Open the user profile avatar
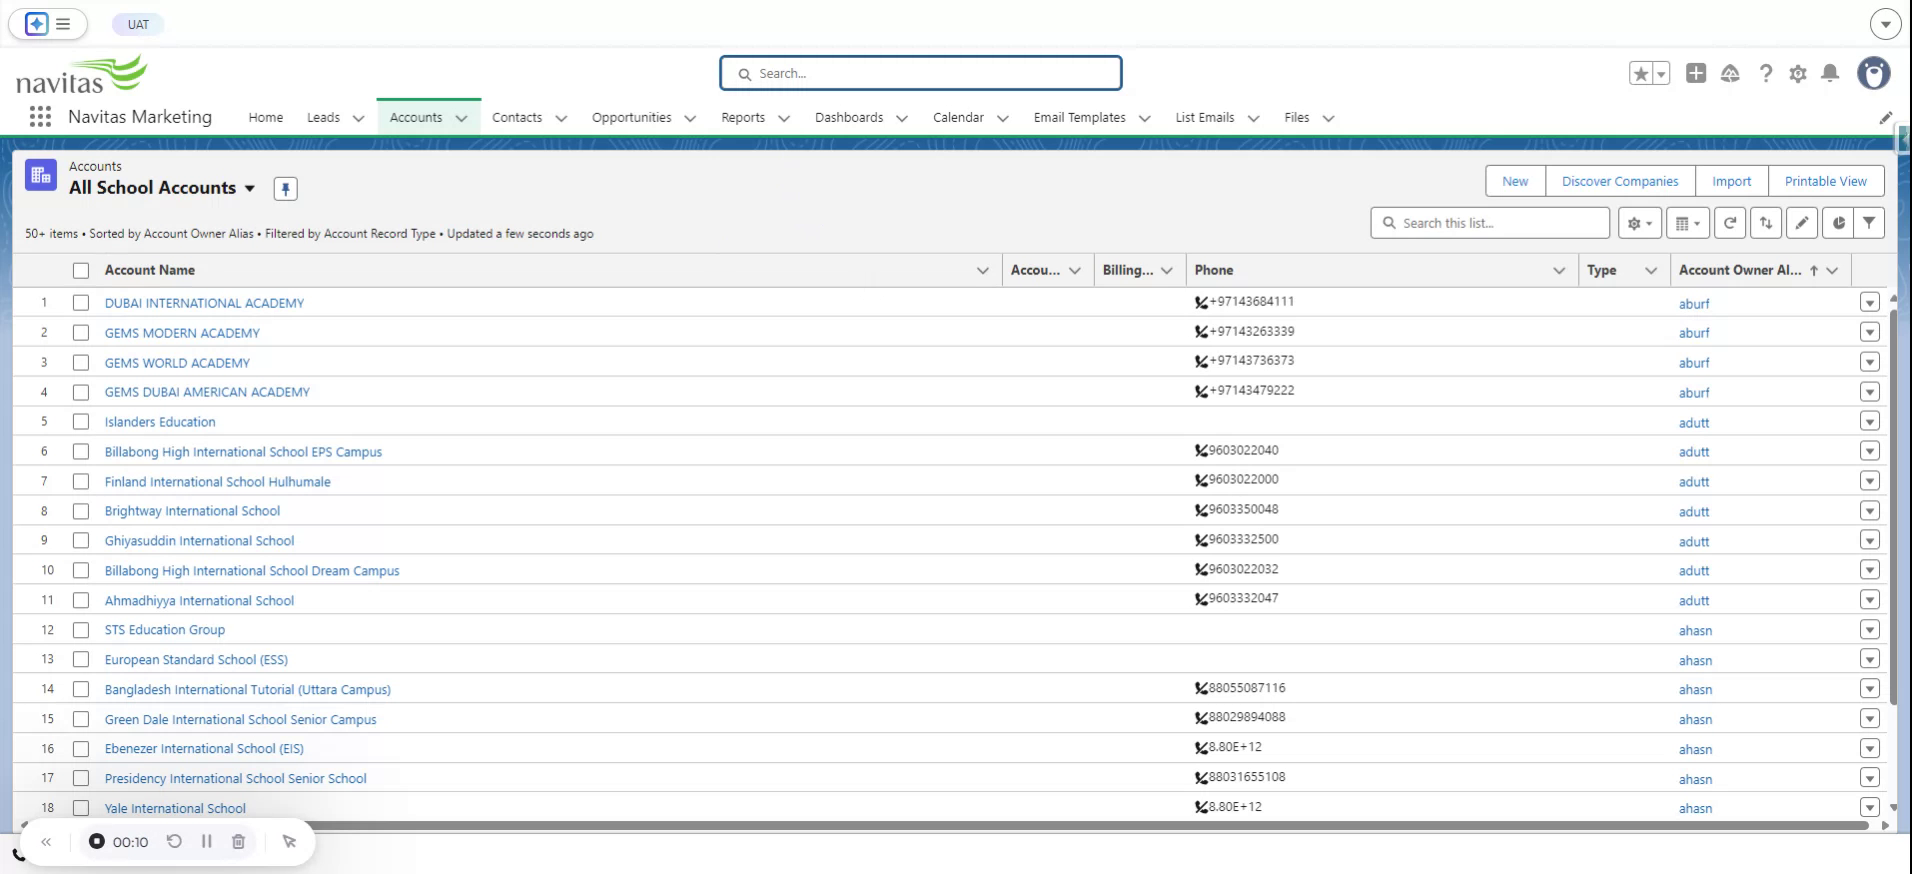 click(1874, 73)
